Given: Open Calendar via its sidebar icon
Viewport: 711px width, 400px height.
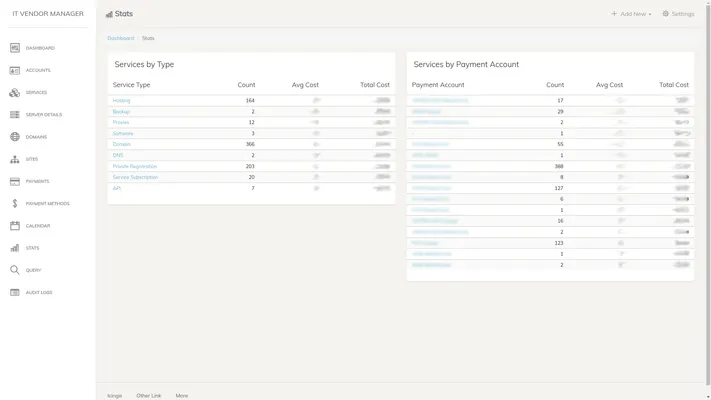Looking at the screenshot, I should point(15,226).
